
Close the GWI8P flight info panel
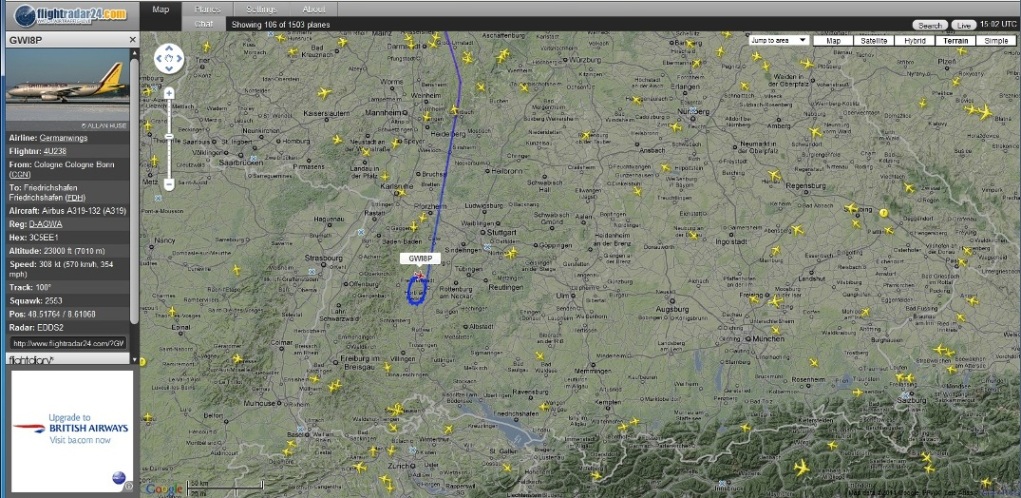132,40
